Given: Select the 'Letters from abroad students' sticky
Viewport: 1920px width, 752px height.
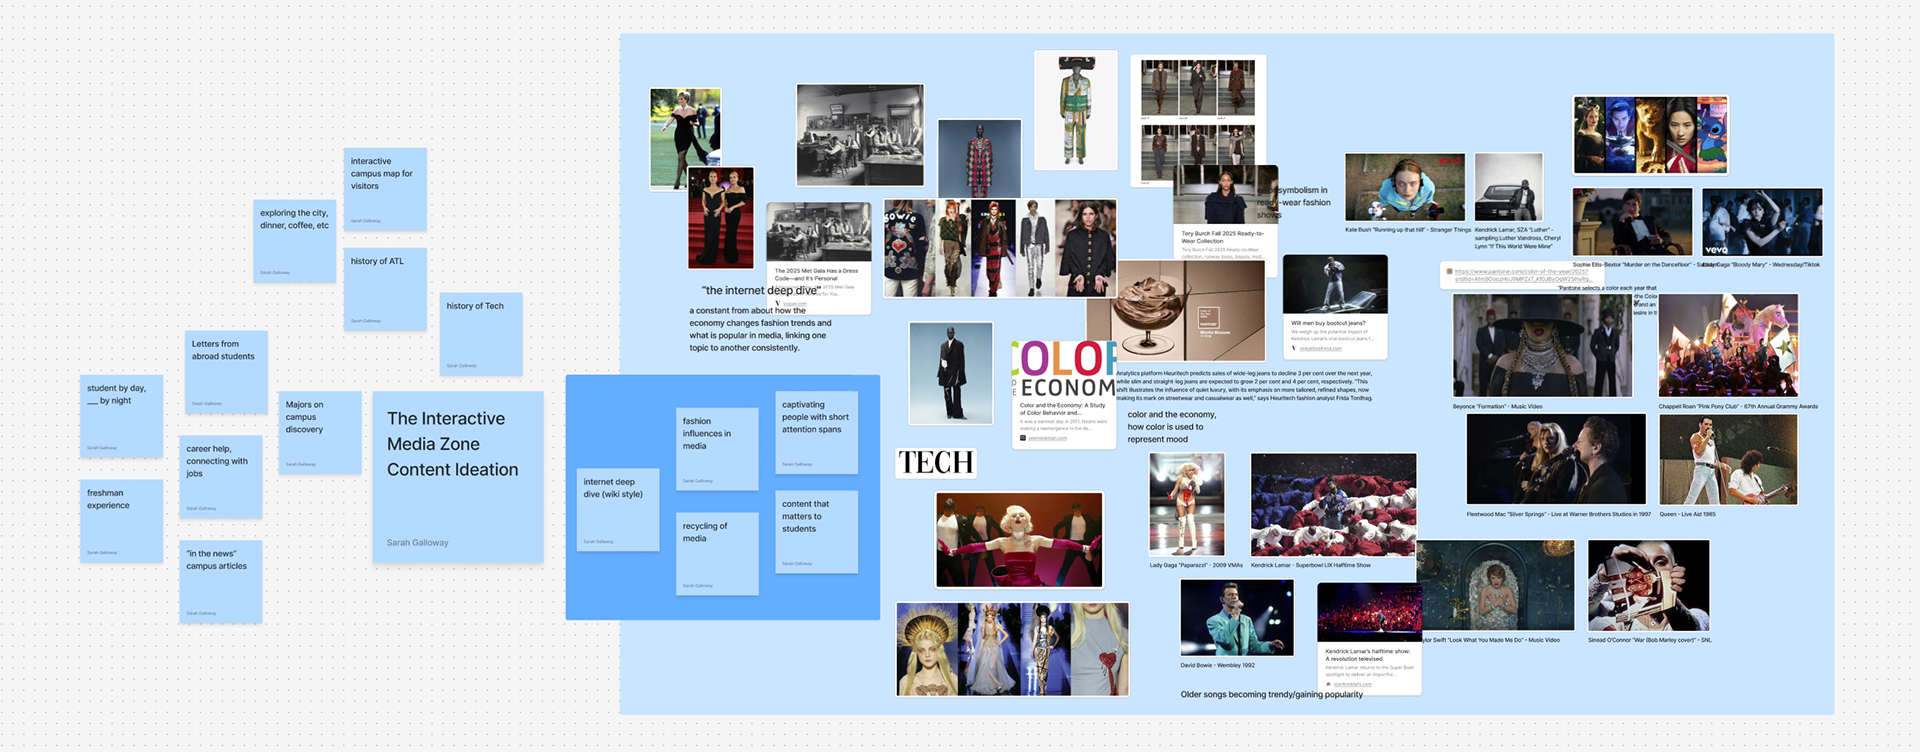Looking at the screenshot, I should pos(226,372).
